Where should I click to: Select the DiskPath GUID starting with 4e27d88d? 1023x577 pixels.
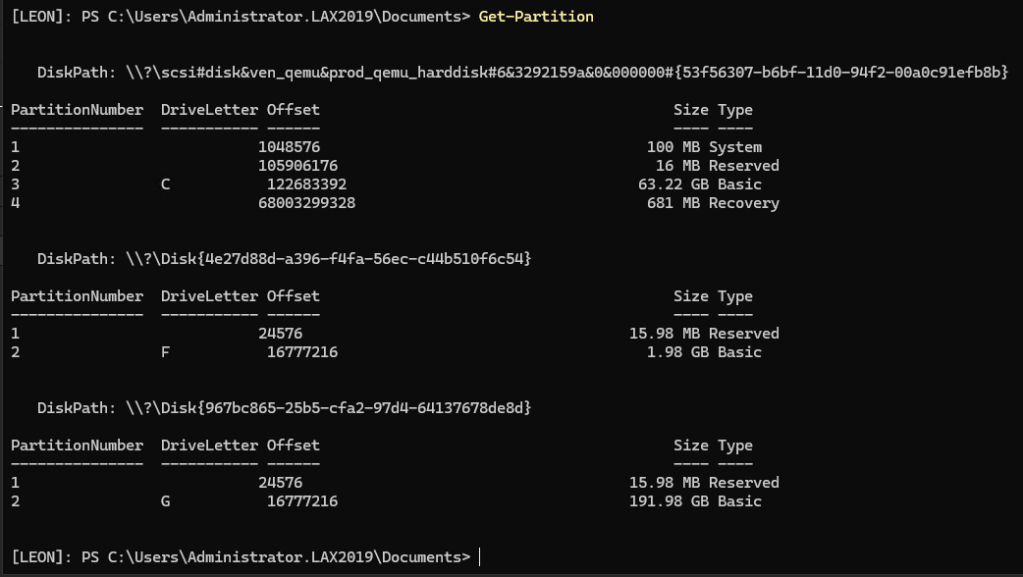tap(364, 259)
